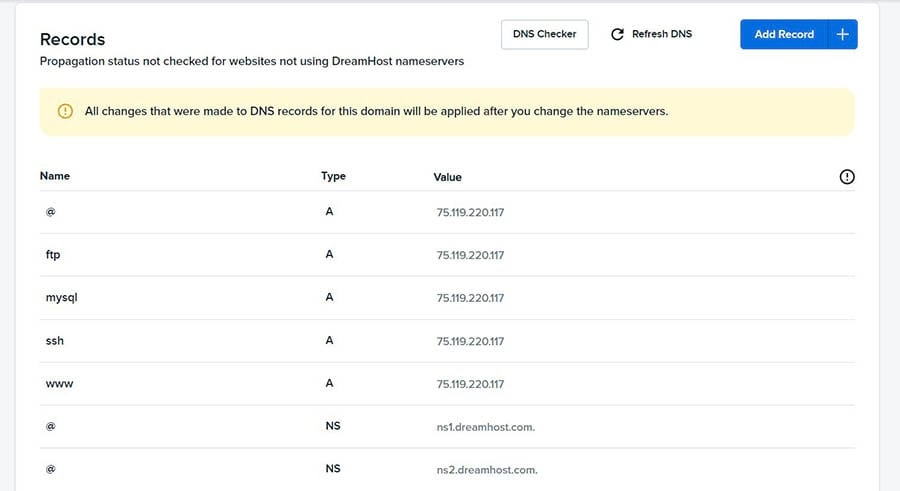
Task: Click the plus icon beside Add Record
Action: (x=842, y=34)
